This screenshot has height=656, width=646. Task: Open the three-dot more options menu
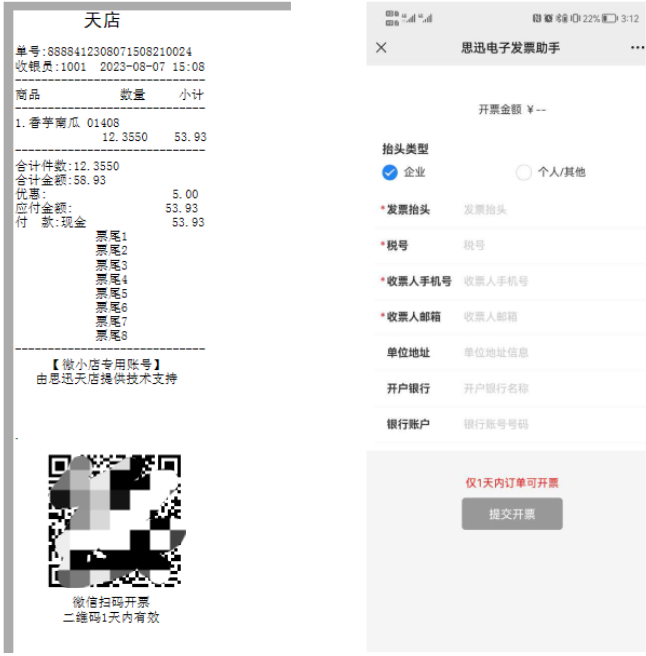click(637, 48)
